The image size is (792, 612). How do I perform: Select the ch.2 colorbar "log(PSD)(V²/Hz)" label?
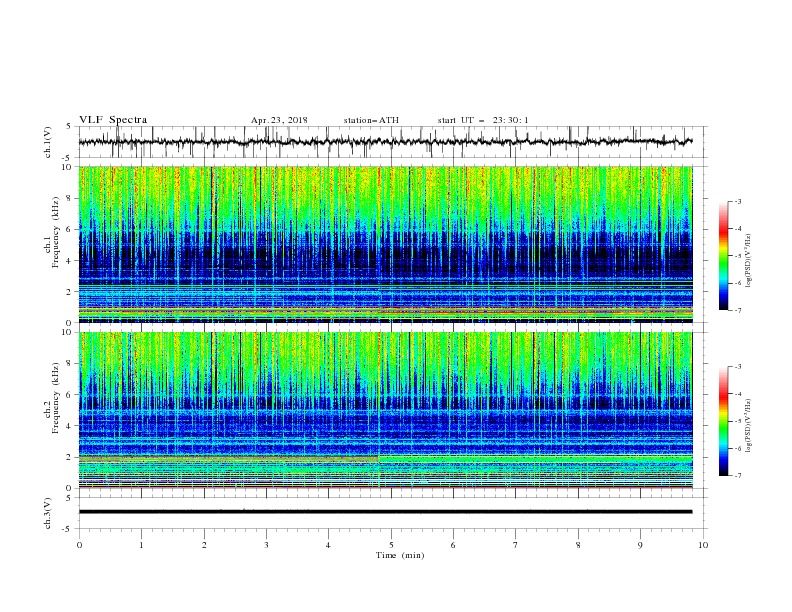(749, 426)
